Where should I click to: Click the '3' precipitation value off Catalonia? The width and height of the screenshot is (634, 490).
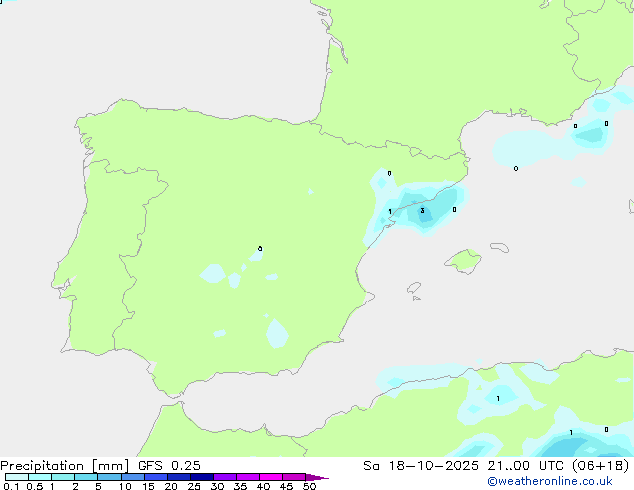pyautogui.click(x=422, y=211)
